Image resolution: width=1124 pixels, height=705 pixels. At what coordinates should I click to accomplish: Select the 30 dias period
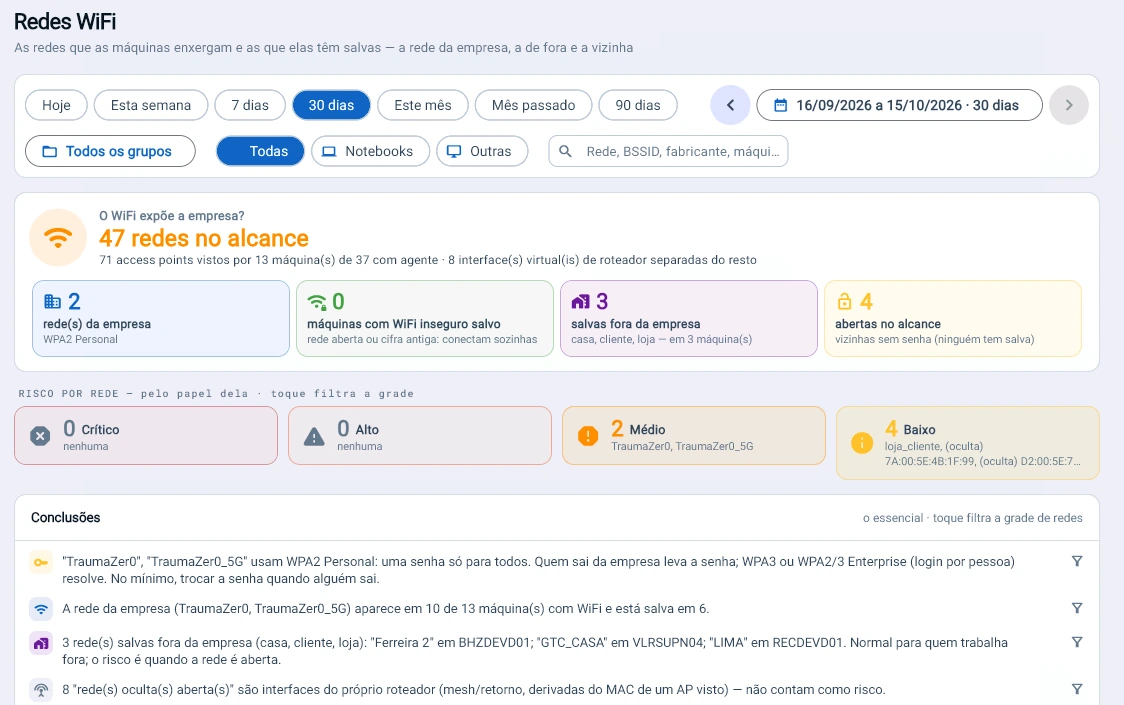tap(331, 105)
